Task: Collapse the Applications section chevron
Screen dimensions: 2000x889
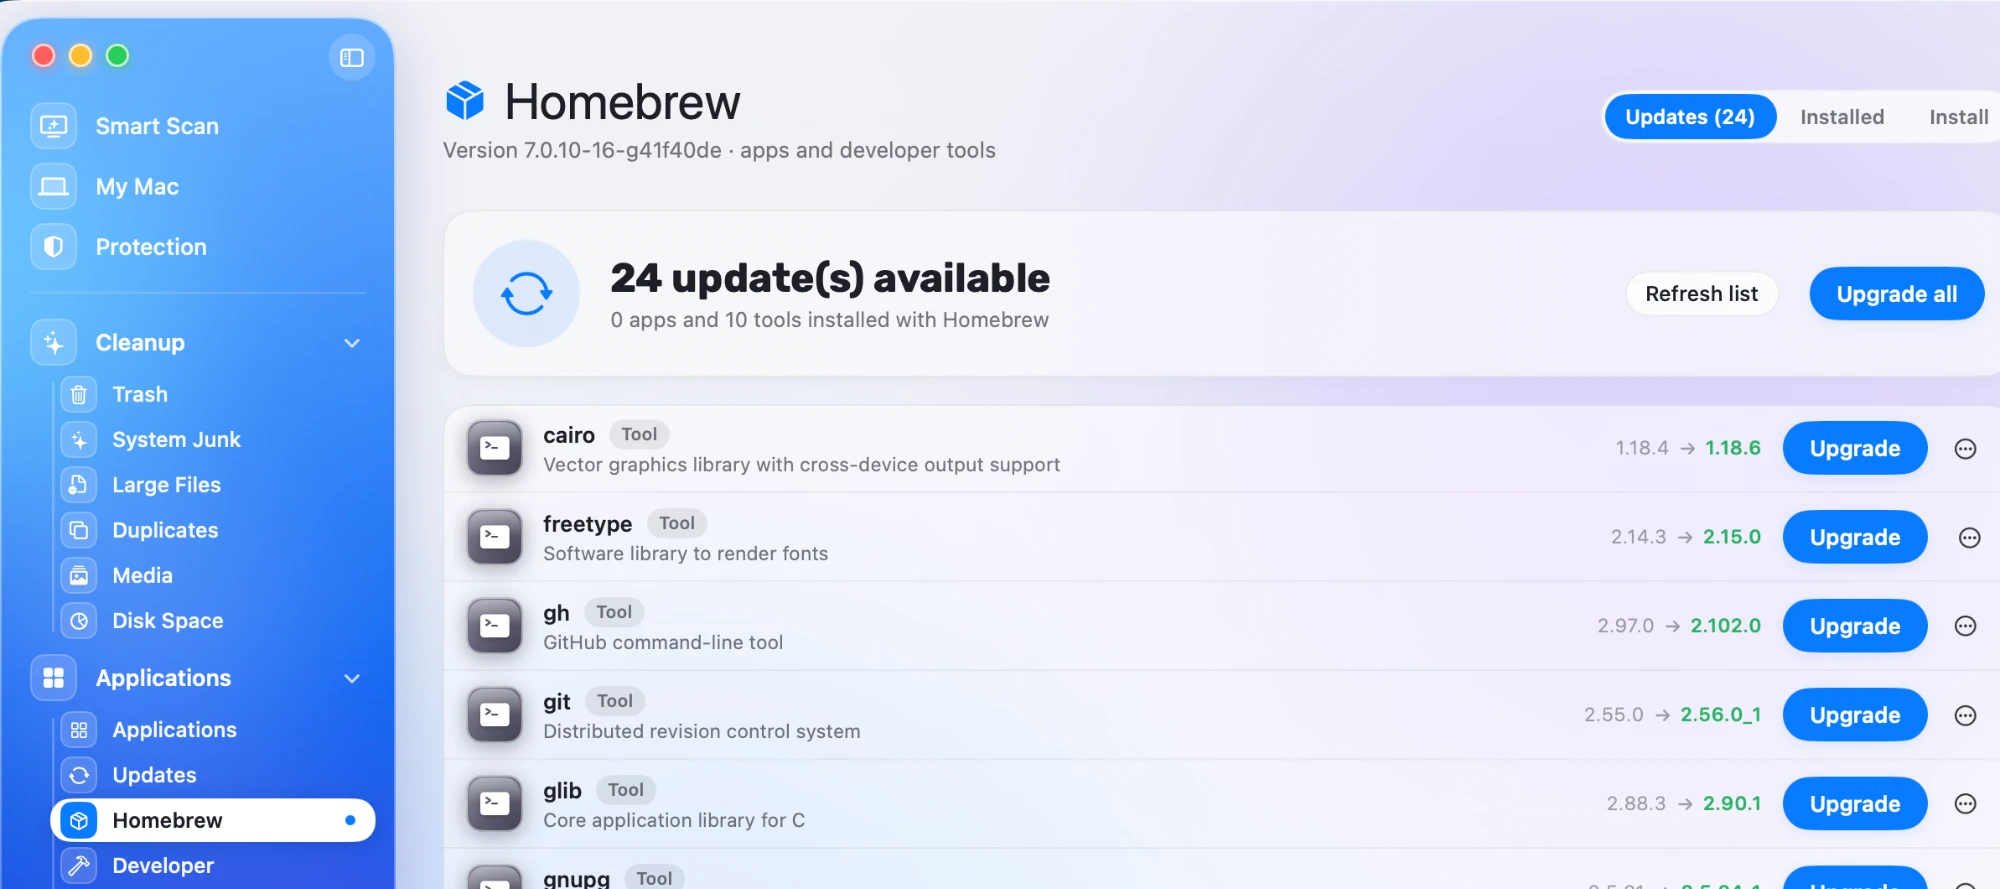Action: pyautogui.click(x=352, y=678)
